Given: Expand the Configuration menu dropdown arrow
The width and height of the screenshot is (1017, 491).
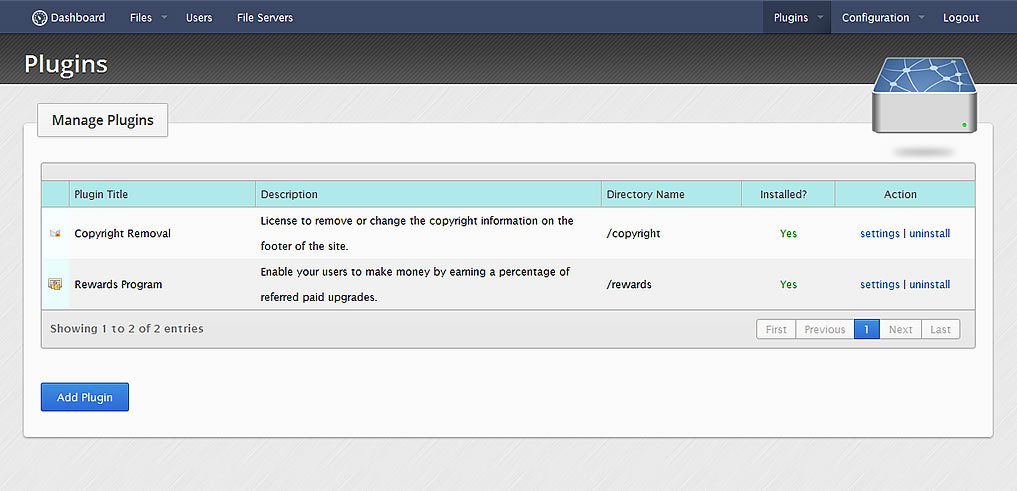Looking at the screenshot, I should tap(921, 18).
